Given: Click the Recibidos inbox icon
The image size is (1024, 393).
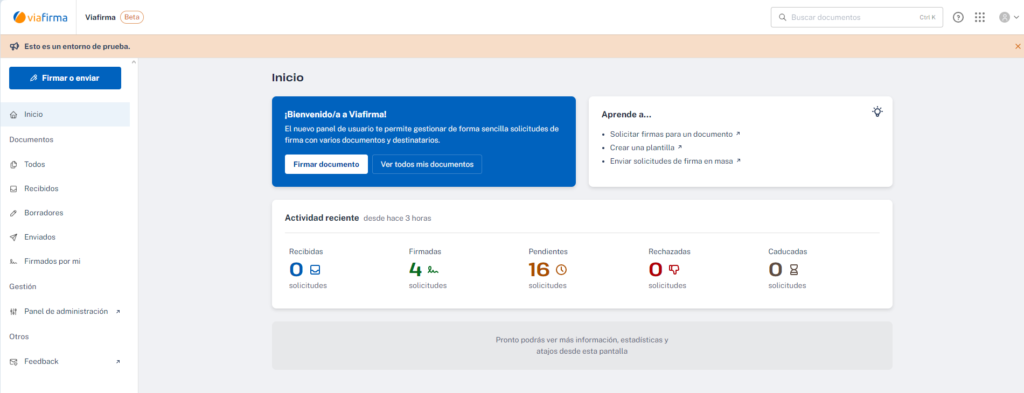Looking at the screenshot, I should pos(14,189).
